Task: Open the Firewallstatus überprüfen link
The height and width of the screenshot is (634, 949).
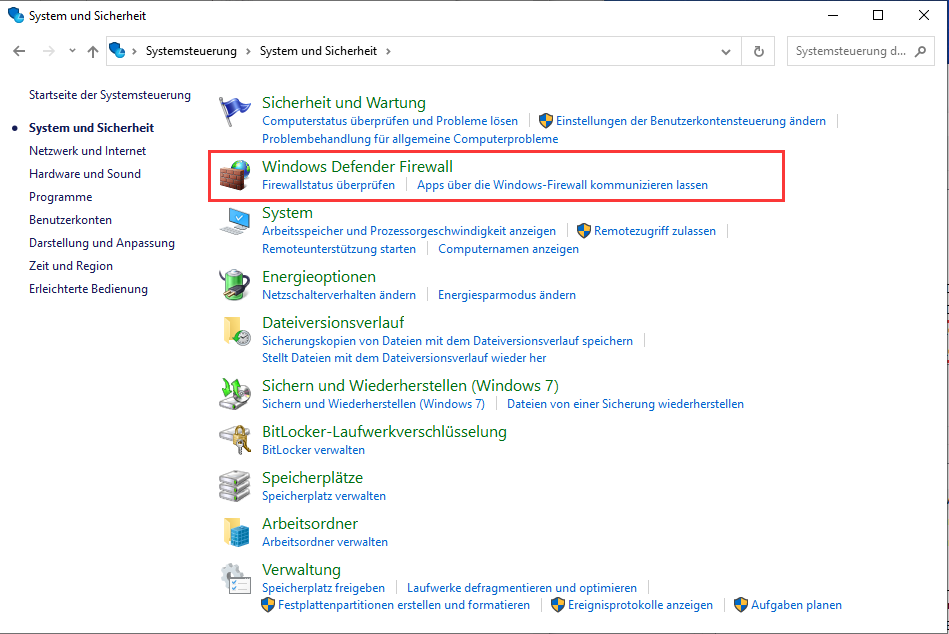Action: 328,185
